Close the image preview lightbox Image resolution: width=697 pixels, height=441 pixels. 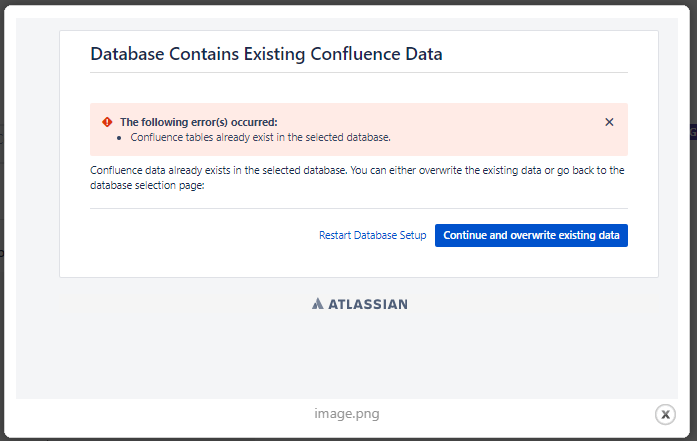pos(665,414)
